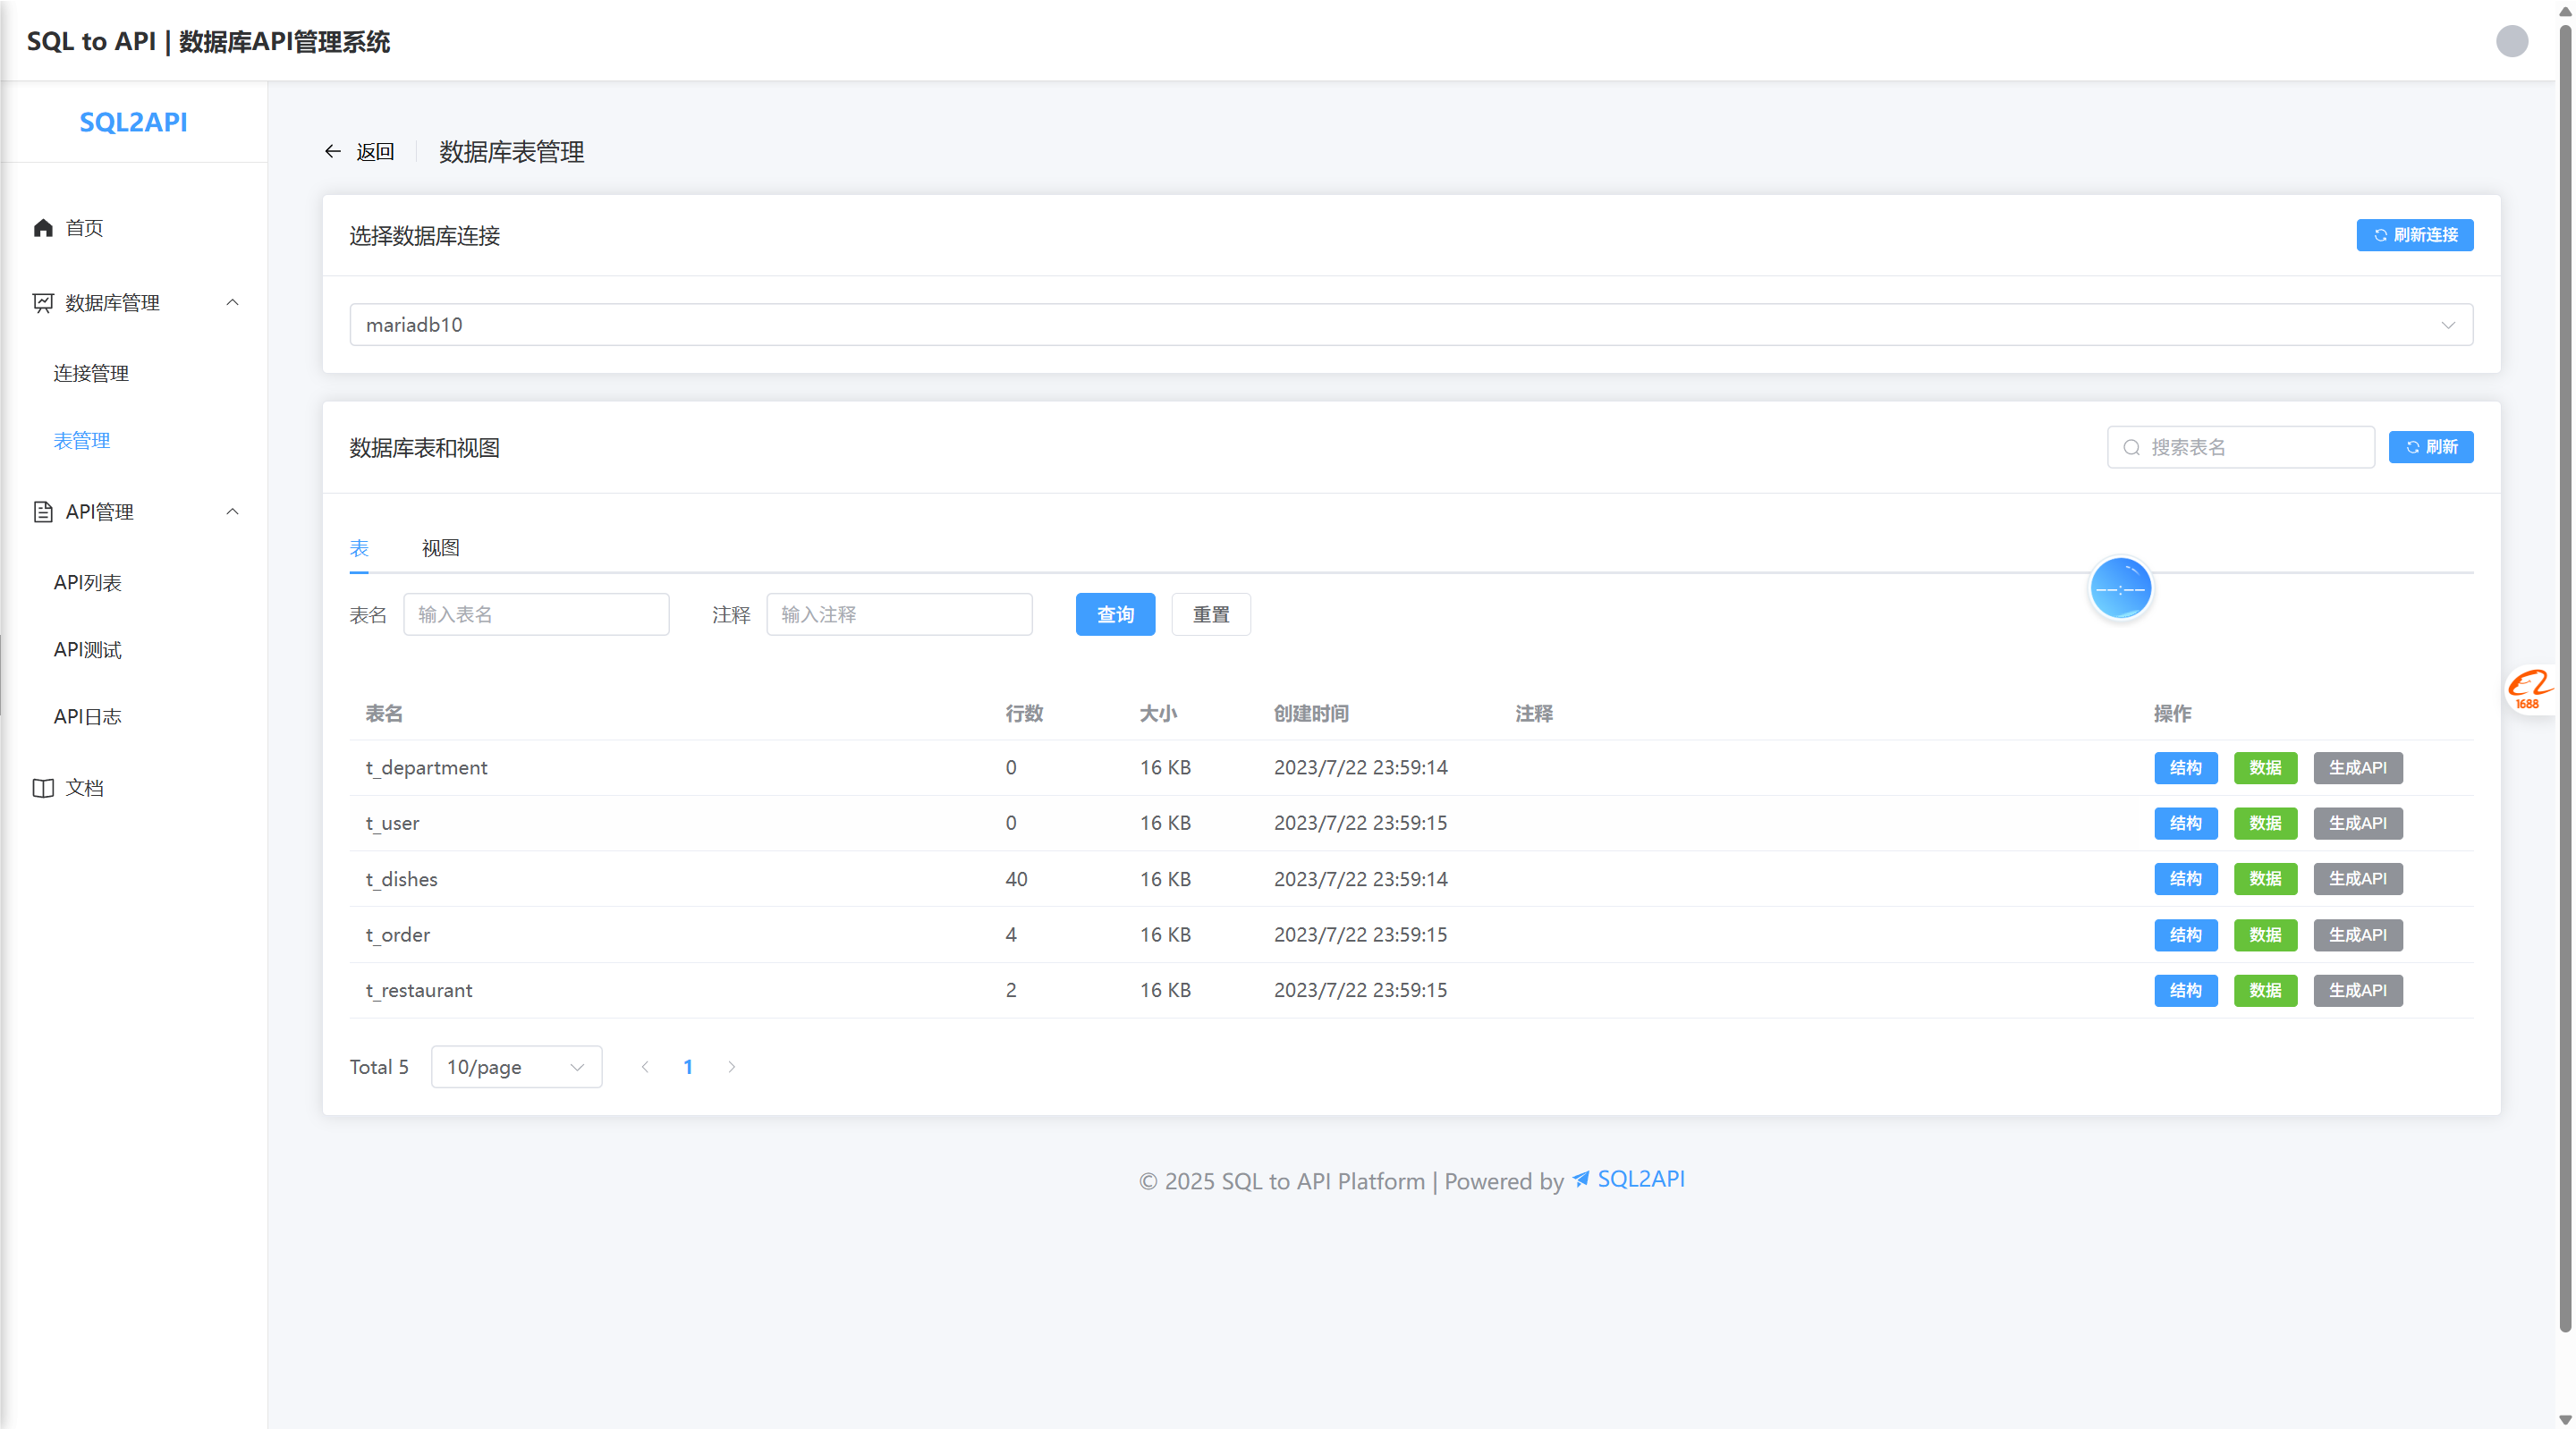Collapse the API管理 sidebar section
The height and width of the screenshot is (1429, 2576).
point(232,512)
